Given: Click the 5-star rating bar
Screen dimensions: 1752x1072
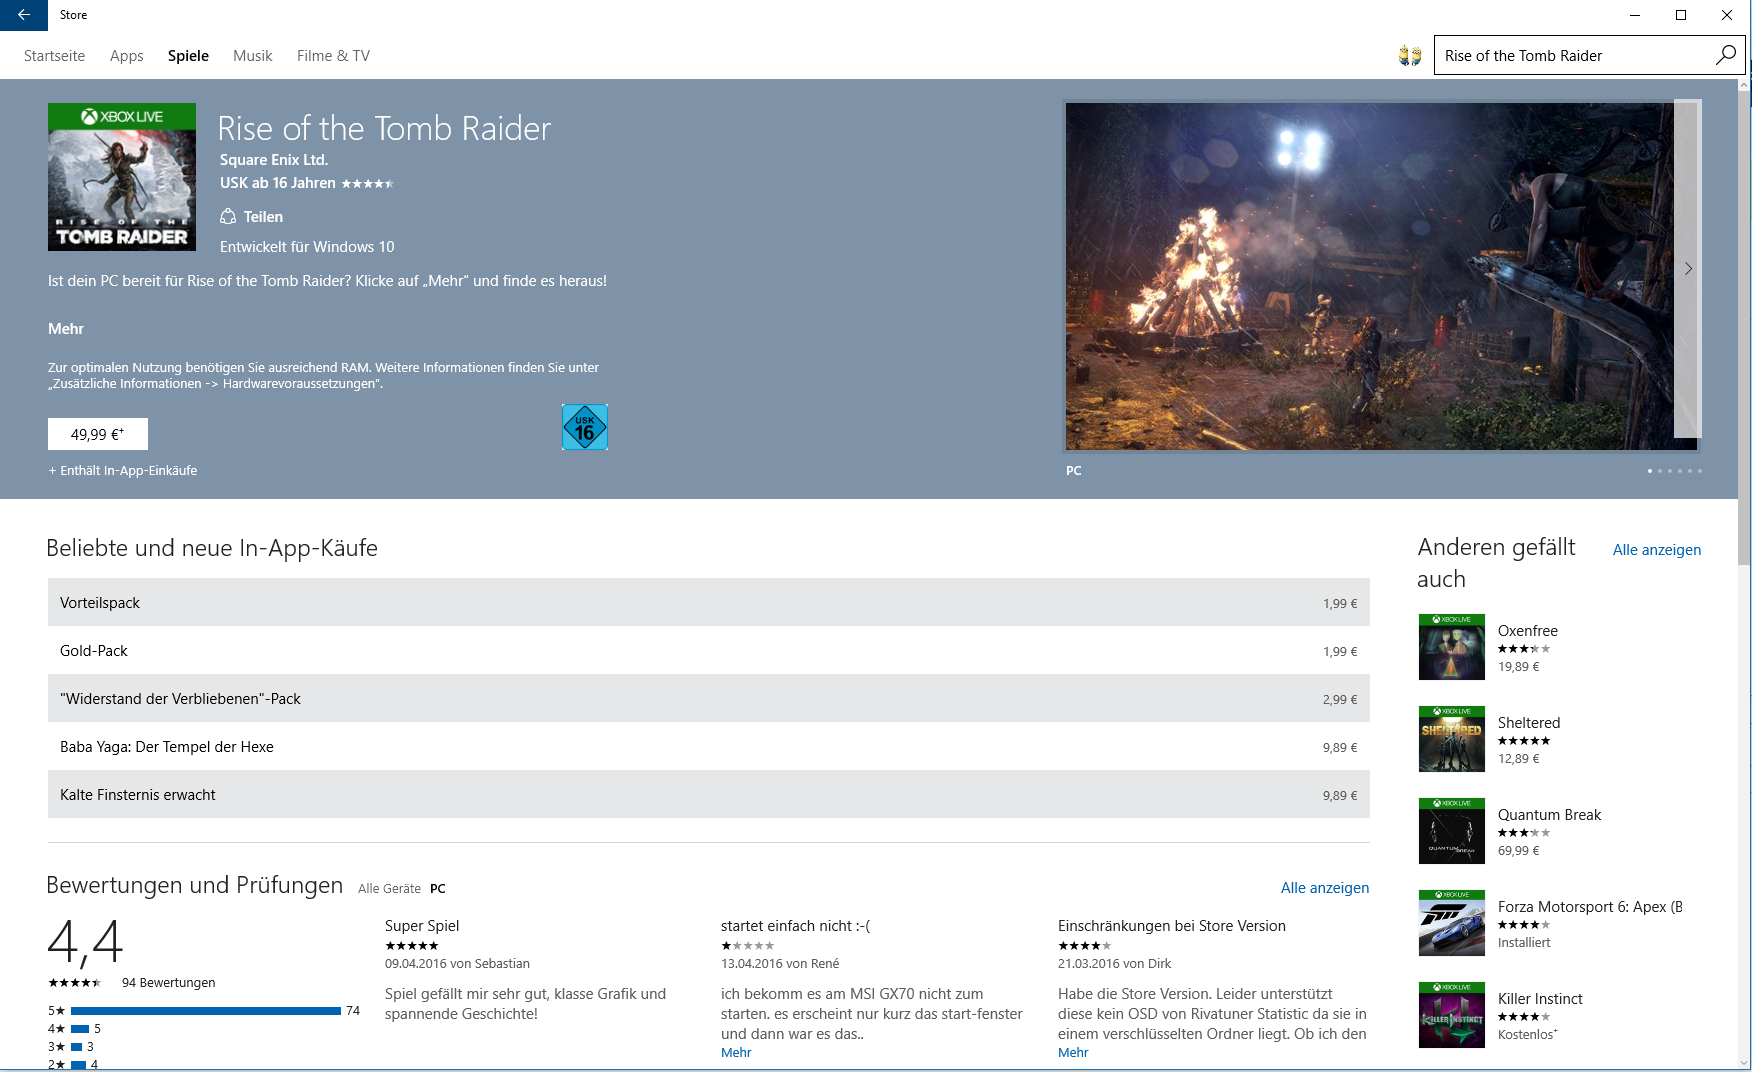Looking at the screenshot, I should coord(206,1011).
